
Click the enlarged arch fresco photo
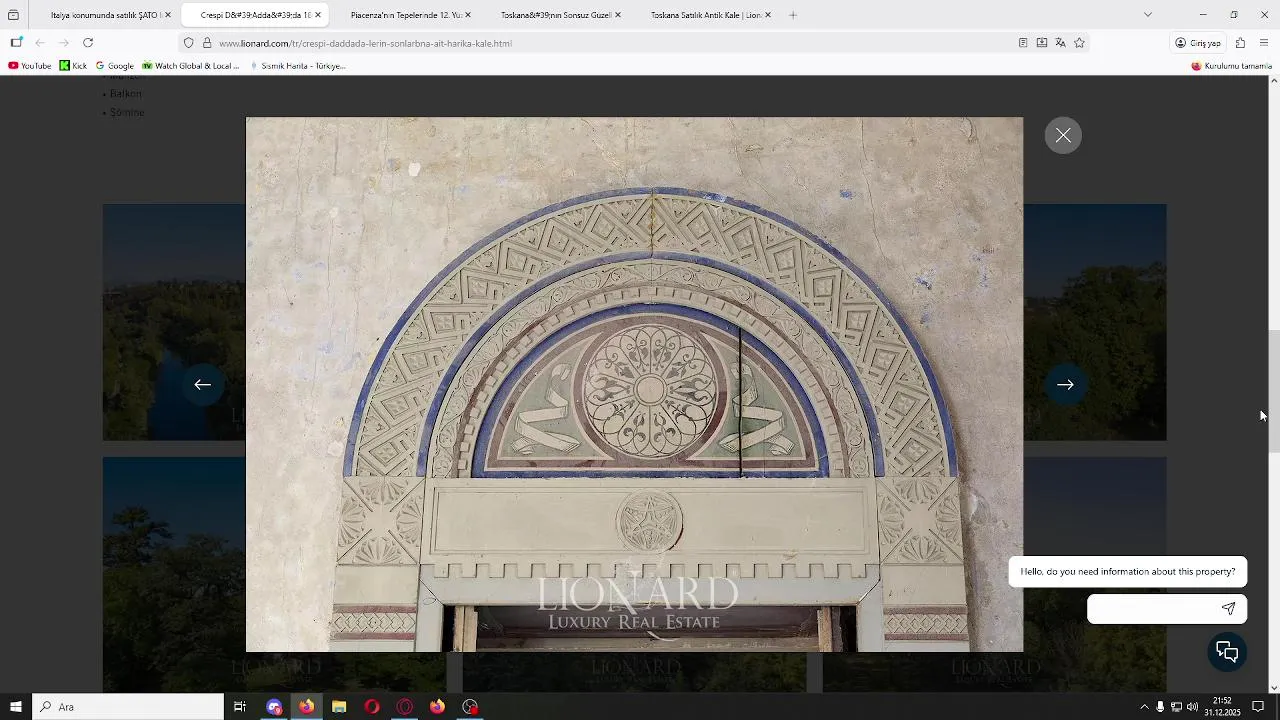tap(635, 385)
